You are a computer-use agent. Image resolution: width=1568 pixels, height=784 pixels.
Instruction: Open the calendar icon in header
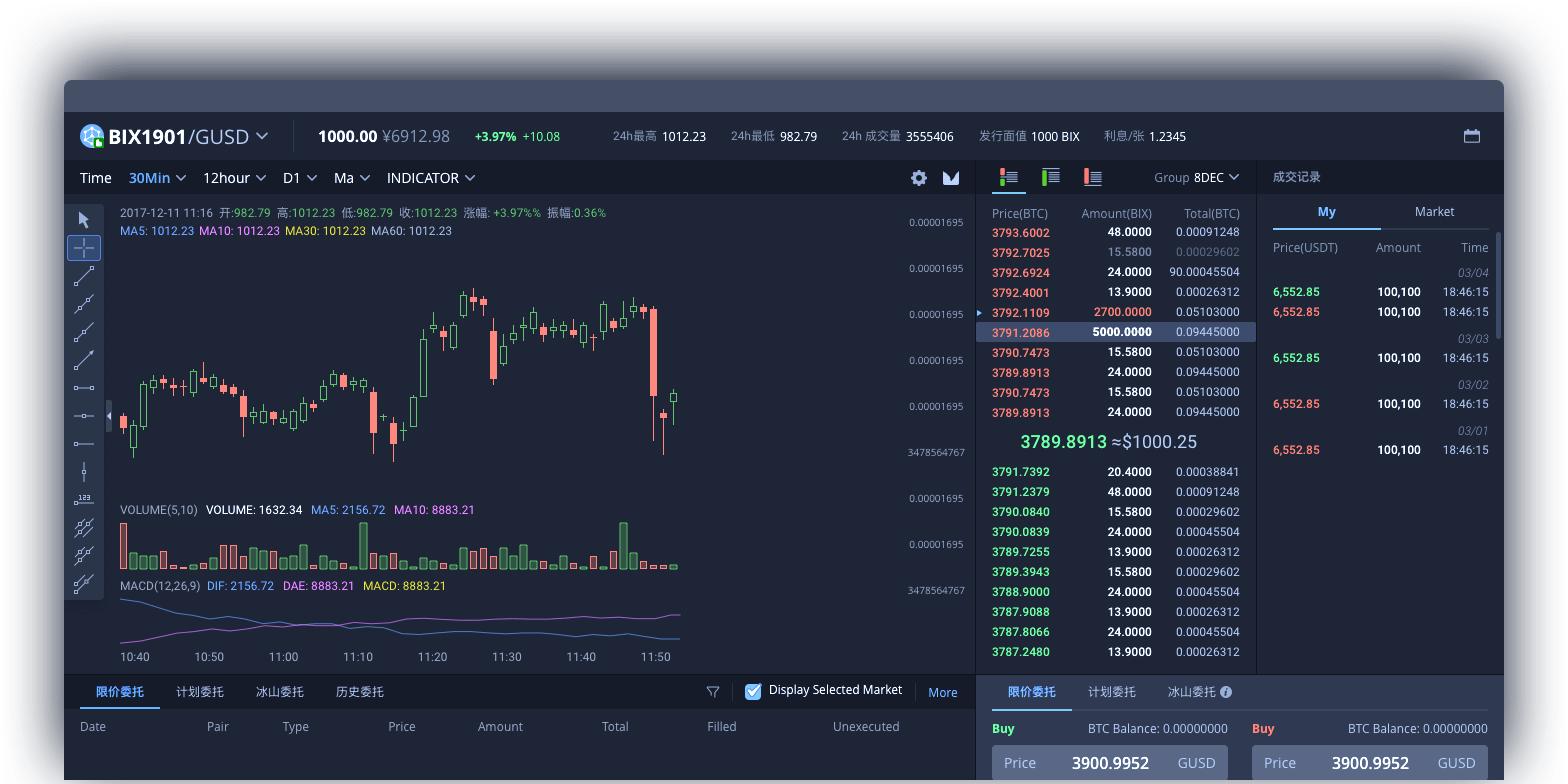(1472, 136)
